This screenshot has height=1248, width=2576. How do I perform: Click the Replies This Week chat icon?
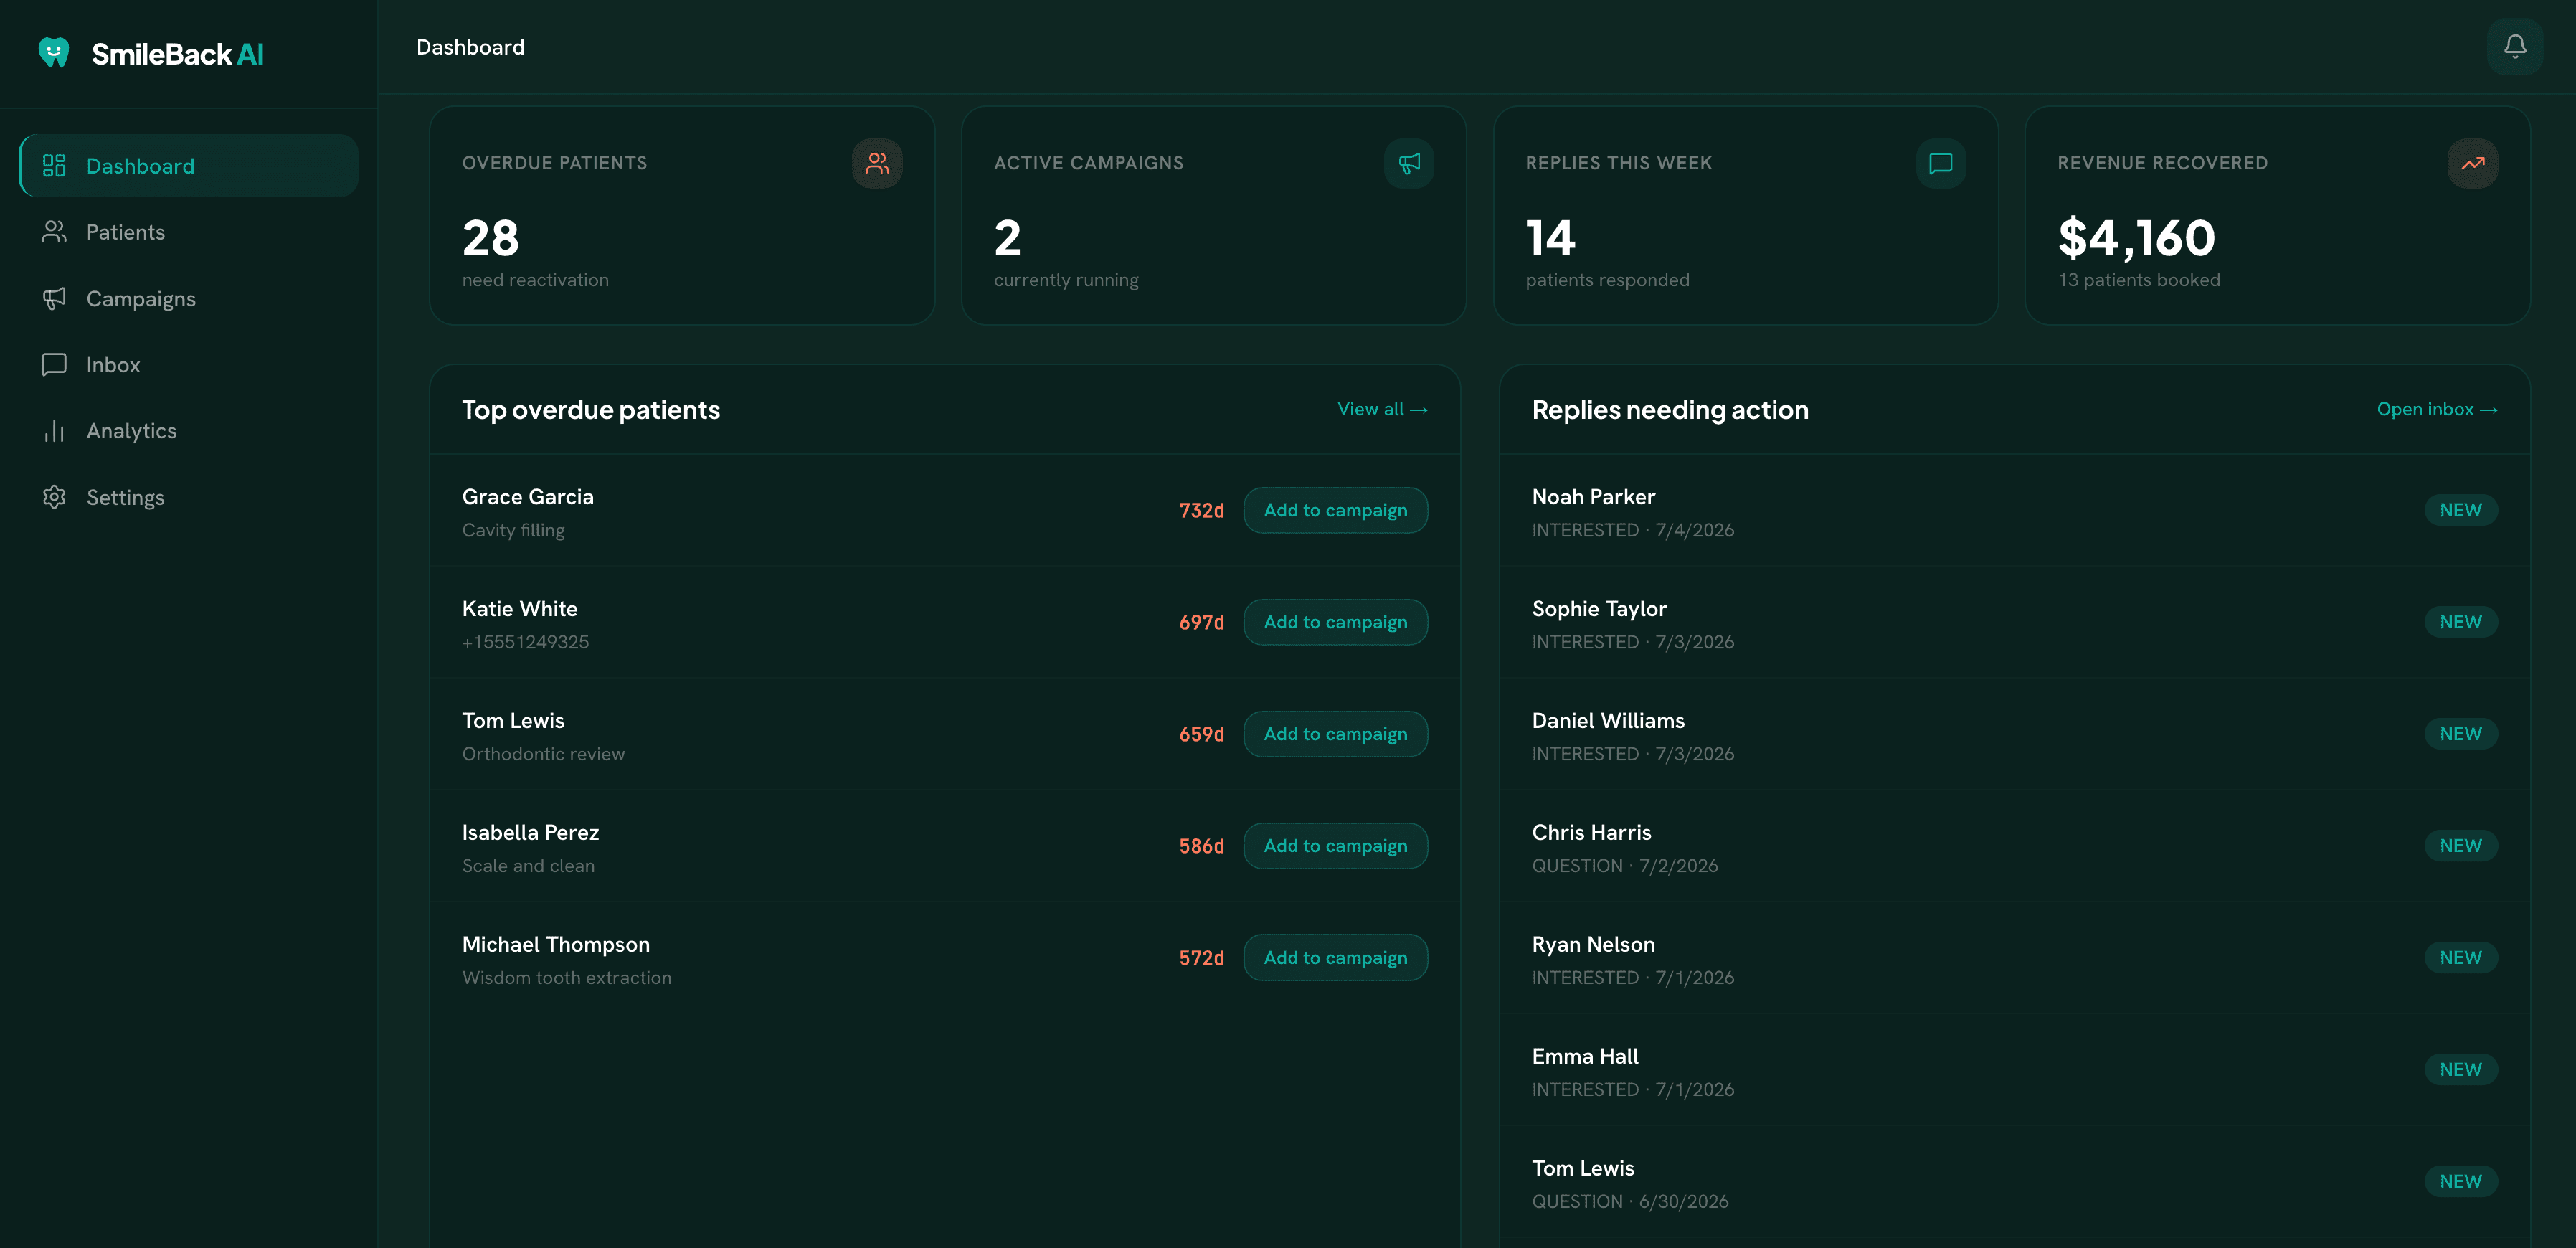[x=1941, y=163]
